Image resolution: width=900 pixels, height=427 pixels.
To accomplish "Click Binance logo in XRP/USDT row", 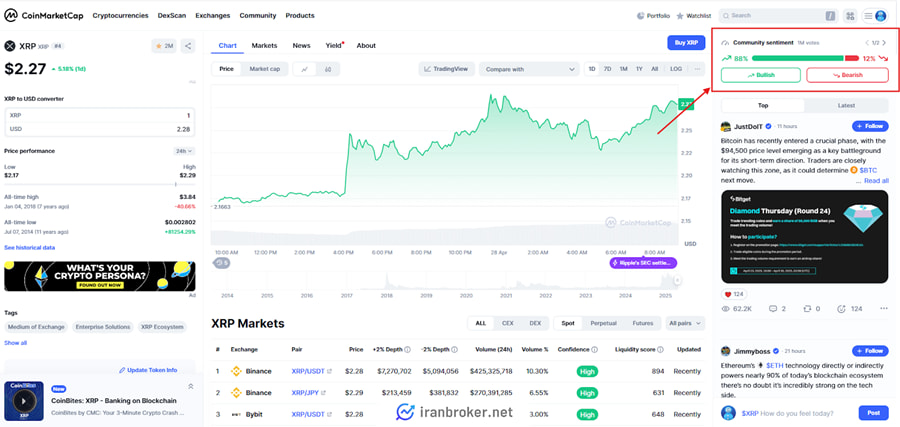I will (236, 371).
